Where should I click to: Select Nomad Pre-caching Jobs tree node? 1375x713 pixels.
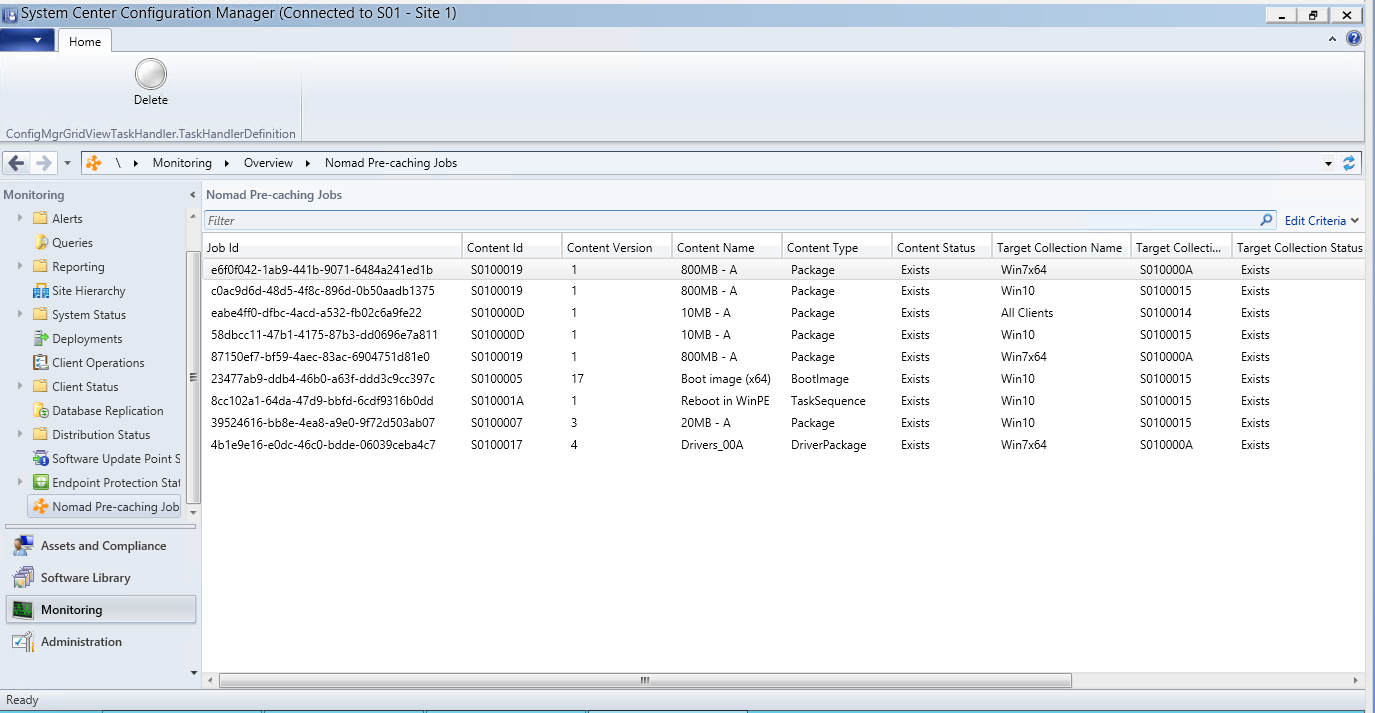pos(115,507)
